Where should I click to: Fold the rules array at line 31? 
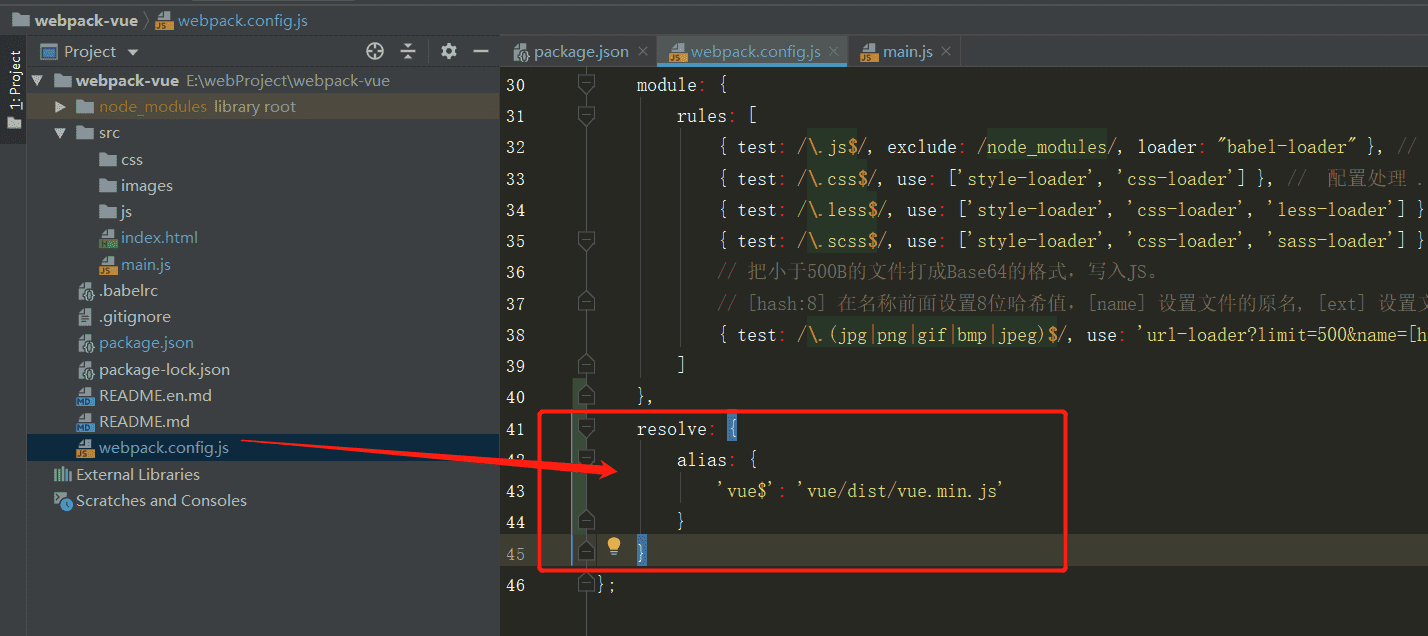click(586, 116)
